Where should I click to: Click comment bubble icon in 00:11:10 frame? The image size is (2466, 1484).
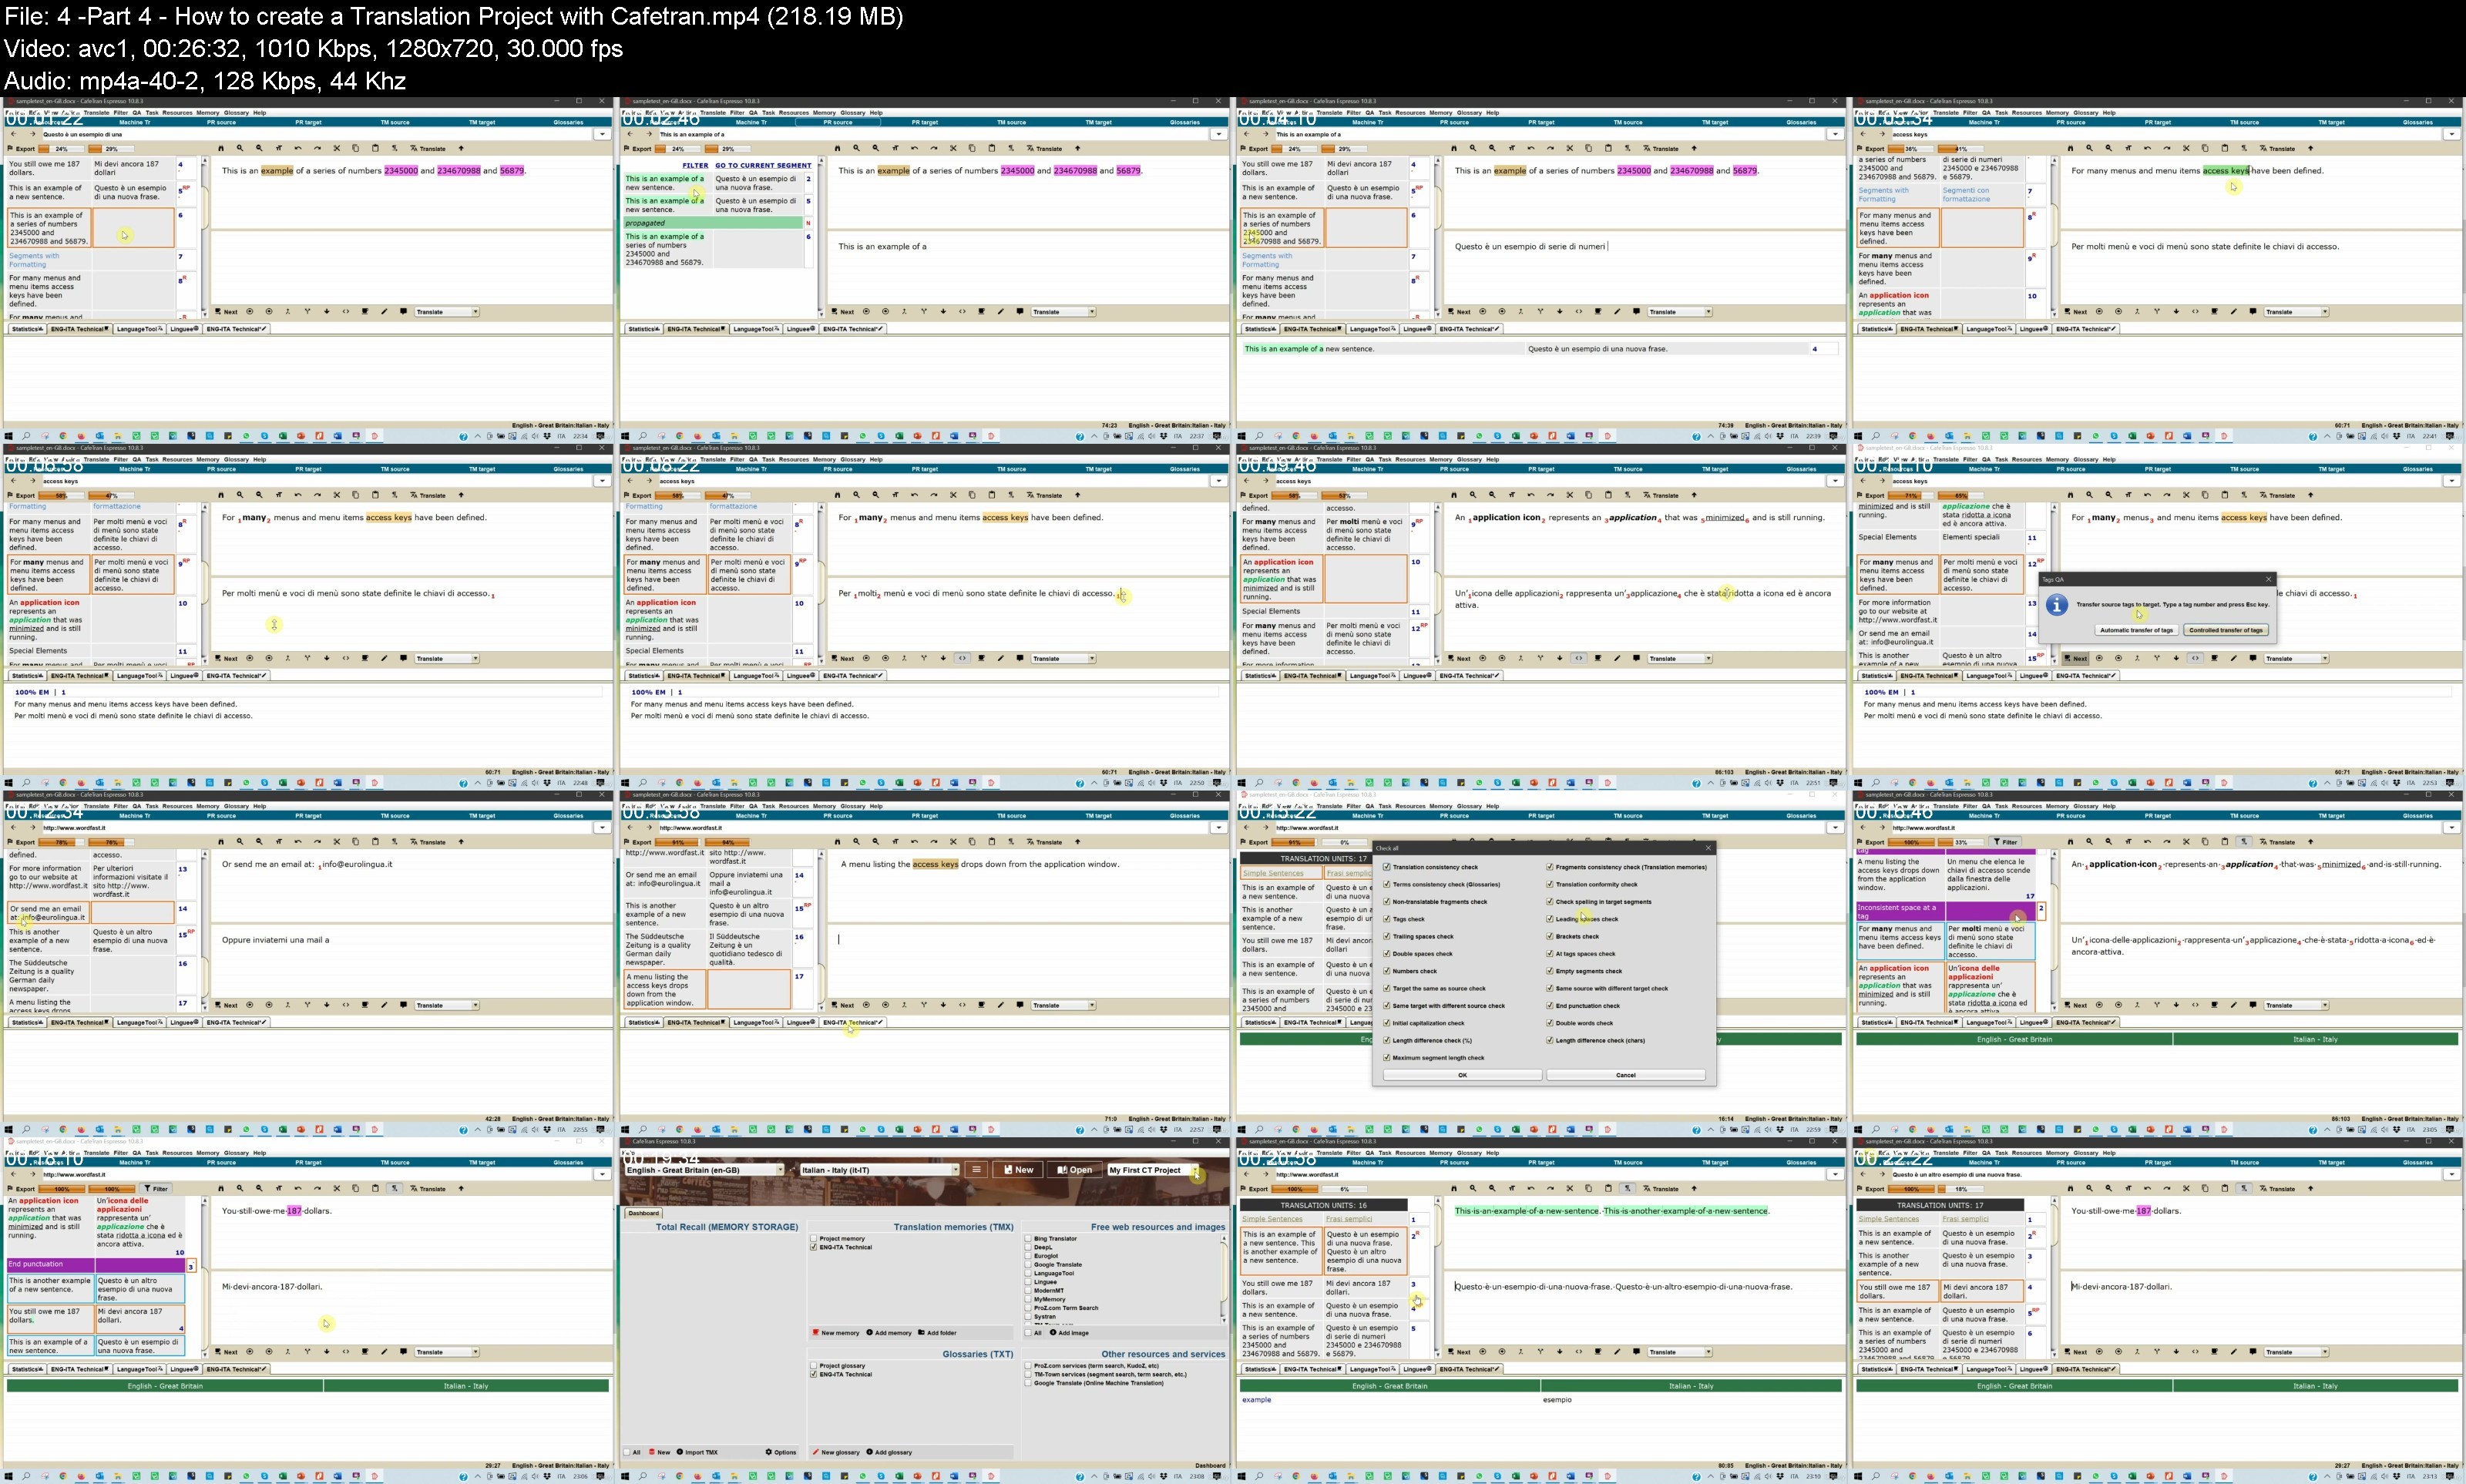click(2253, 659)
